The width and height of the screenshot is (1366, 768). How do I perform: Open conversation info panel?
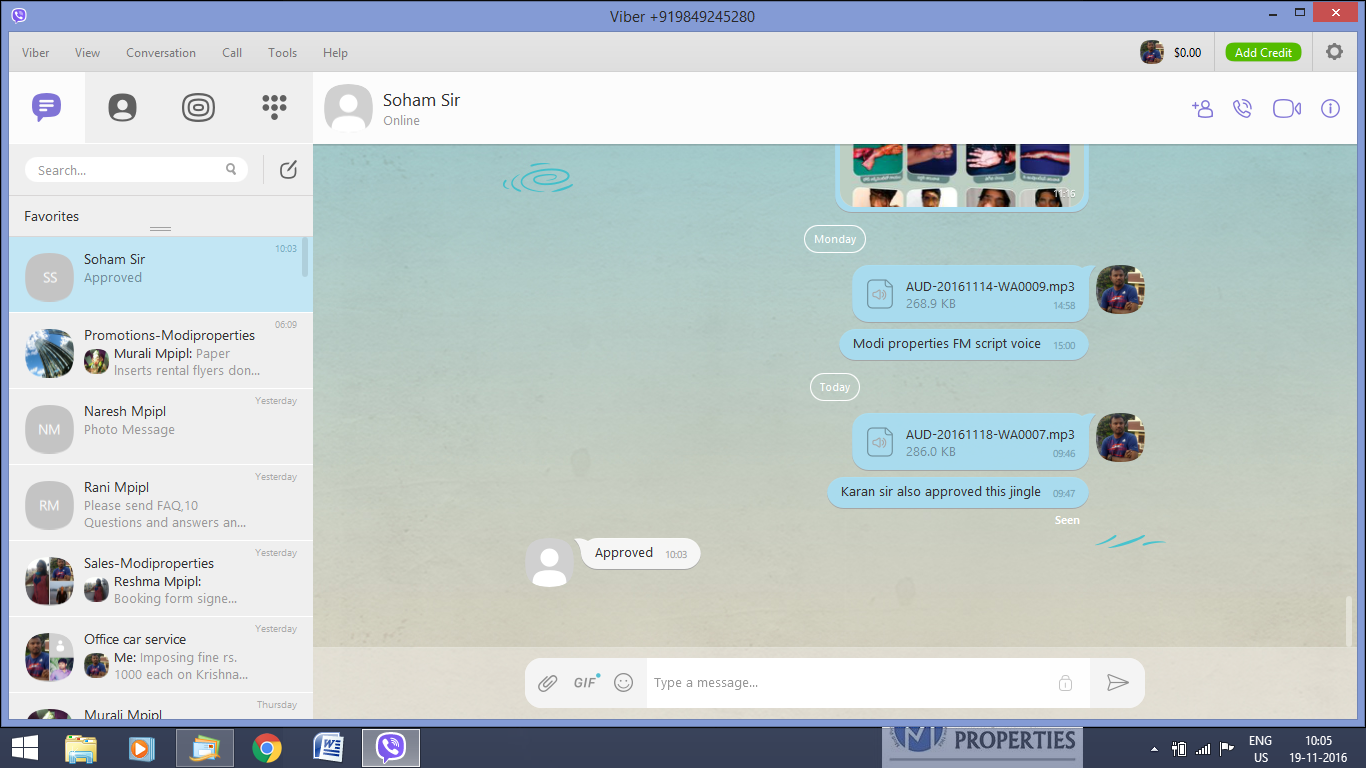(x=1330, y=109)
